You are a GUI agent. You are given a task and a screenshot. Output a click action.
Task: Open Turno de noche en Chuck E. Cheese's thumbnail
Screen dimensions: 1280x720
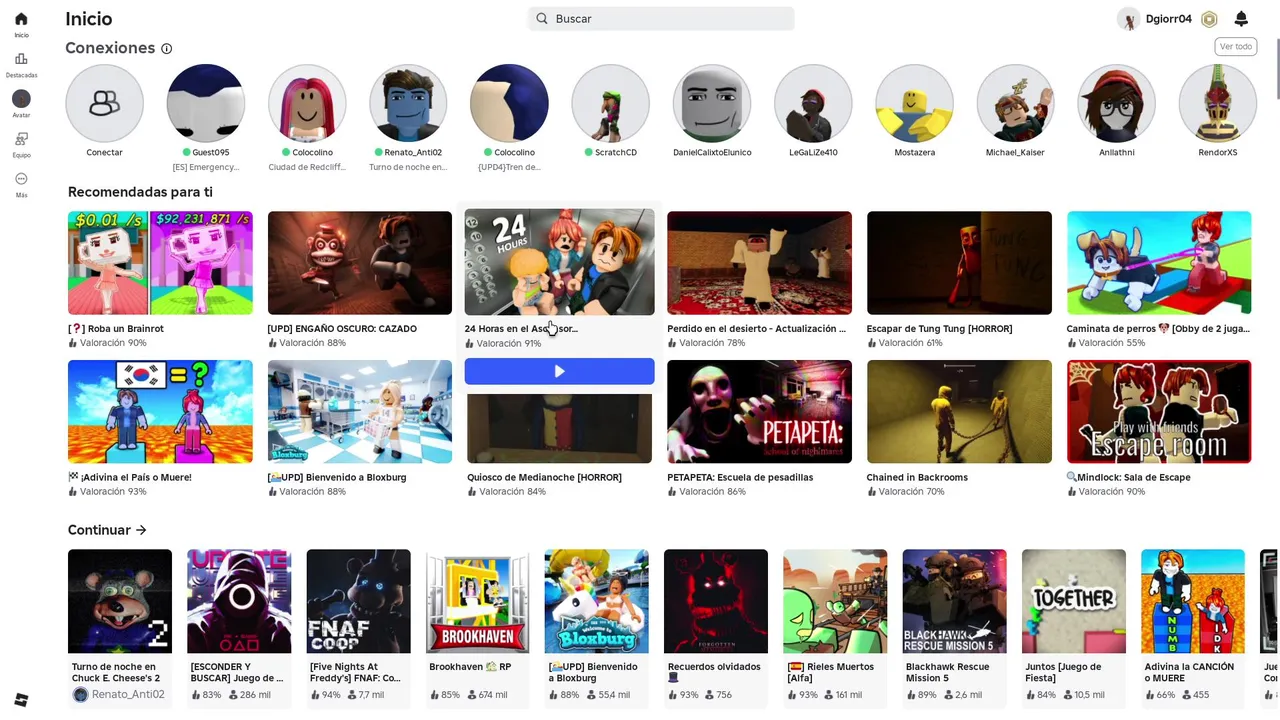coord(120,601)
